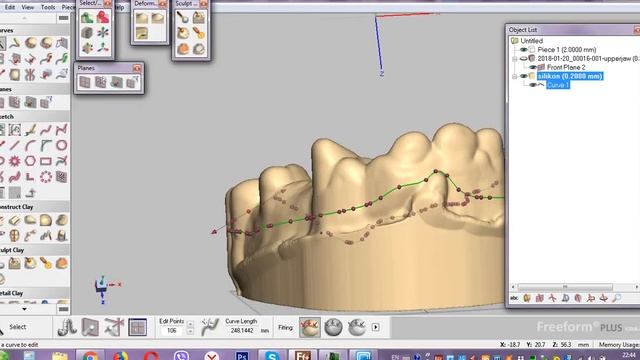
Task: Select the rectangle sketch tool
Action: [x=46, y=161]
